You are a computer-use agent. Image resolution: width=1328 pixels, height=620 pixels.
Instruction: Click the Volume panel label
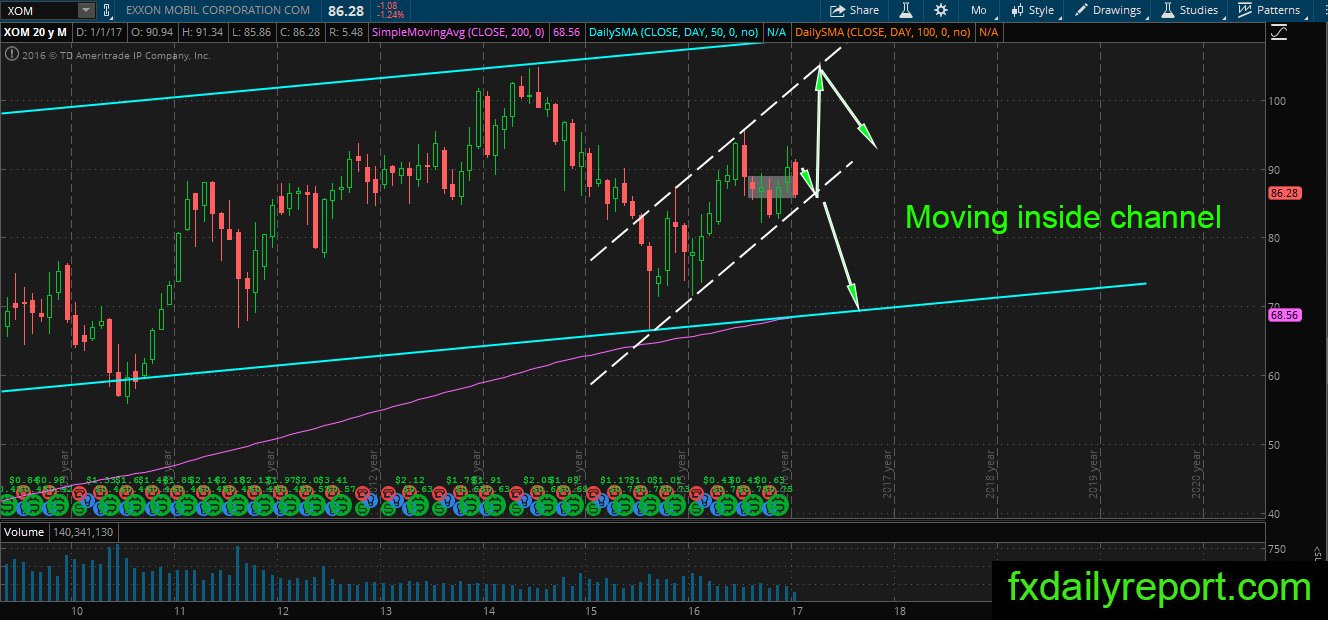pos(22,534)
